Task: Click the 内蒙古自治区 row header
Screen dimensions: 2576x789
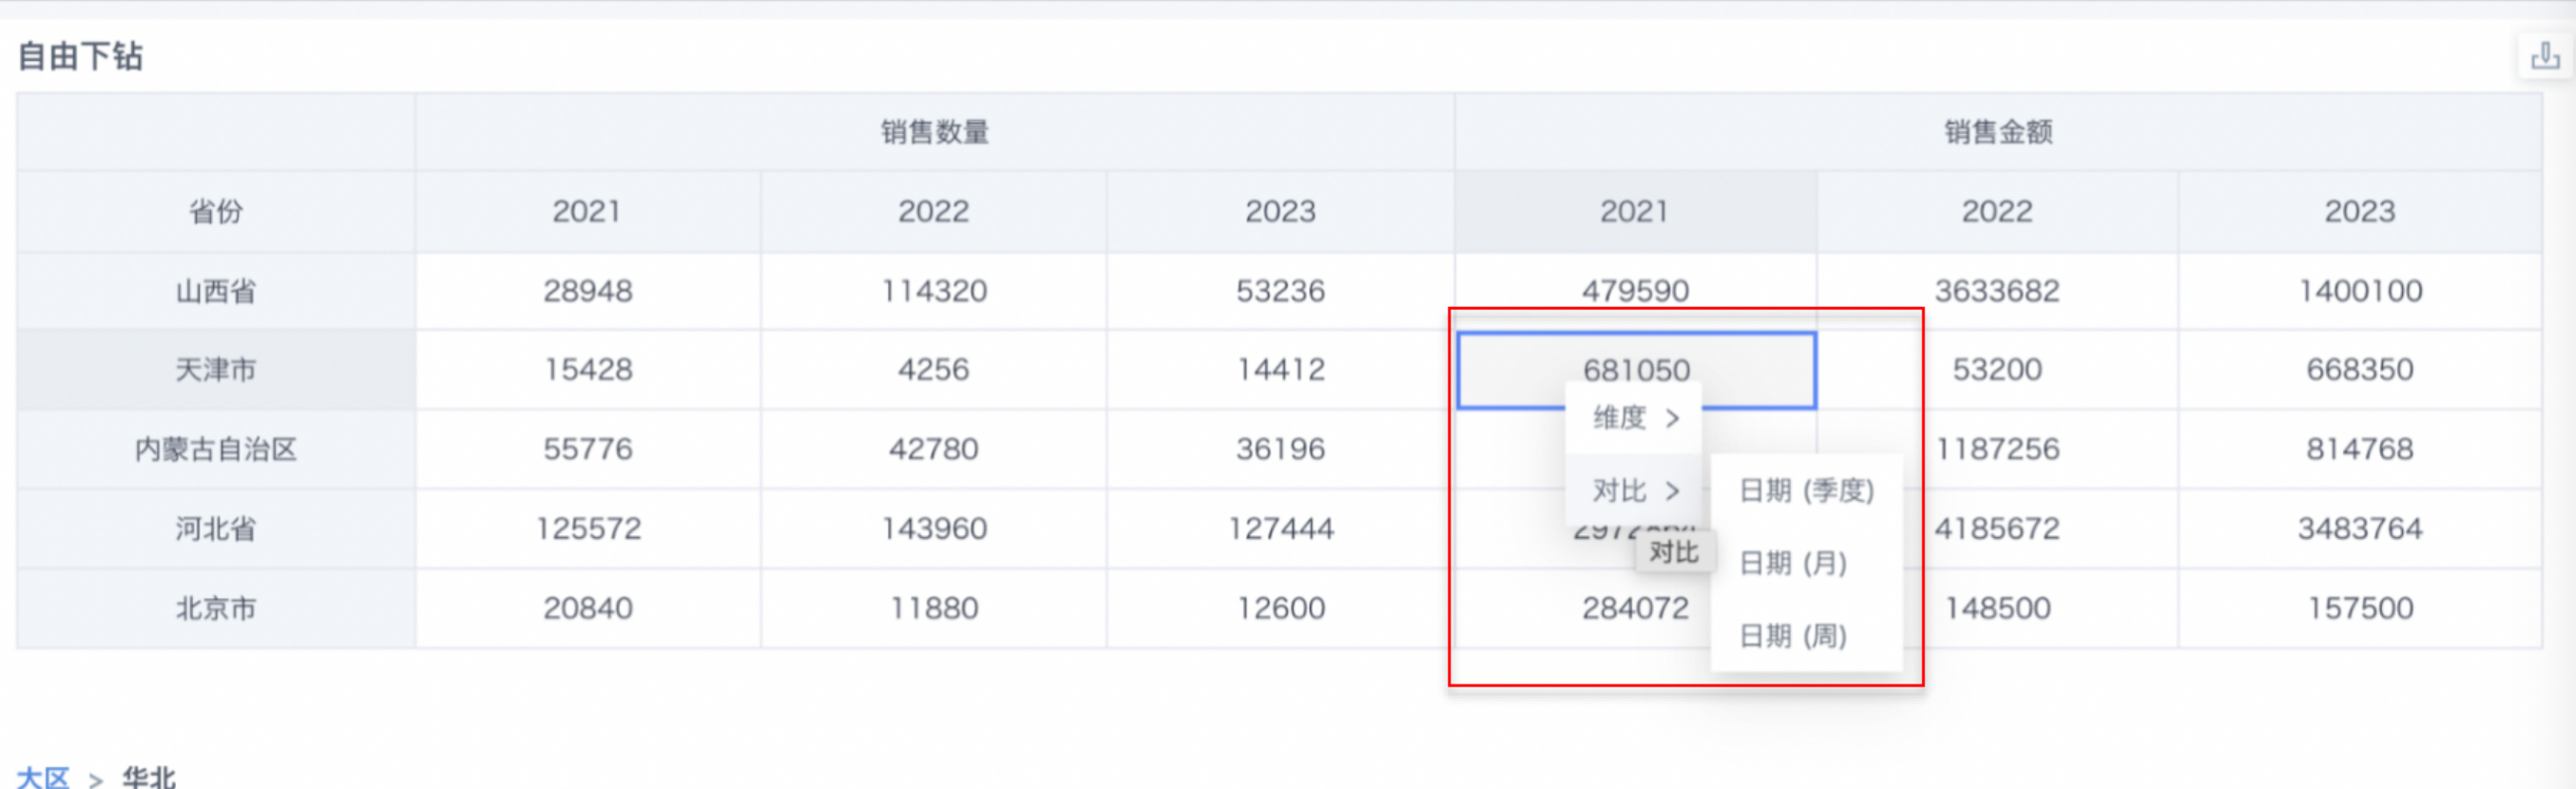Action: coord(216,449)
